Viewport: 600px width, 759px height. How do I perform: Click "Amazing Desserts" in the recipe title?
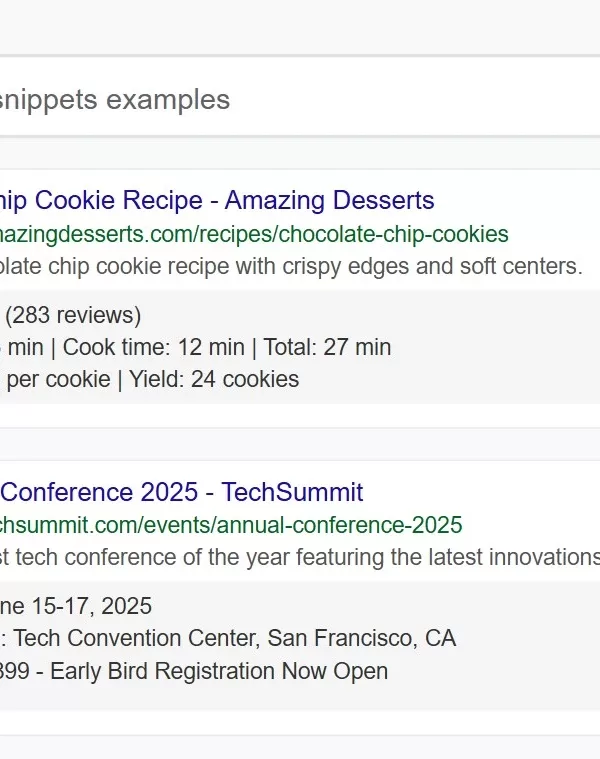click(x=329, y=200)
